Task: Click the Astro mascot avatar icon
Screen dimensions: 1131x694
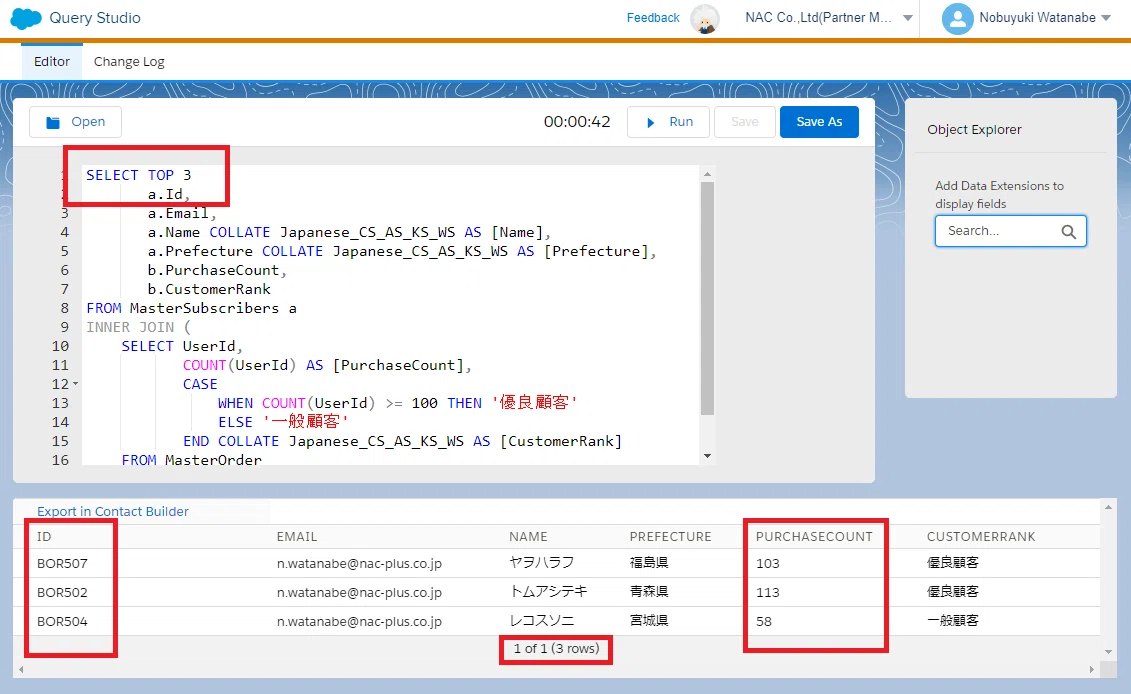Action: [x=705, y=19]
